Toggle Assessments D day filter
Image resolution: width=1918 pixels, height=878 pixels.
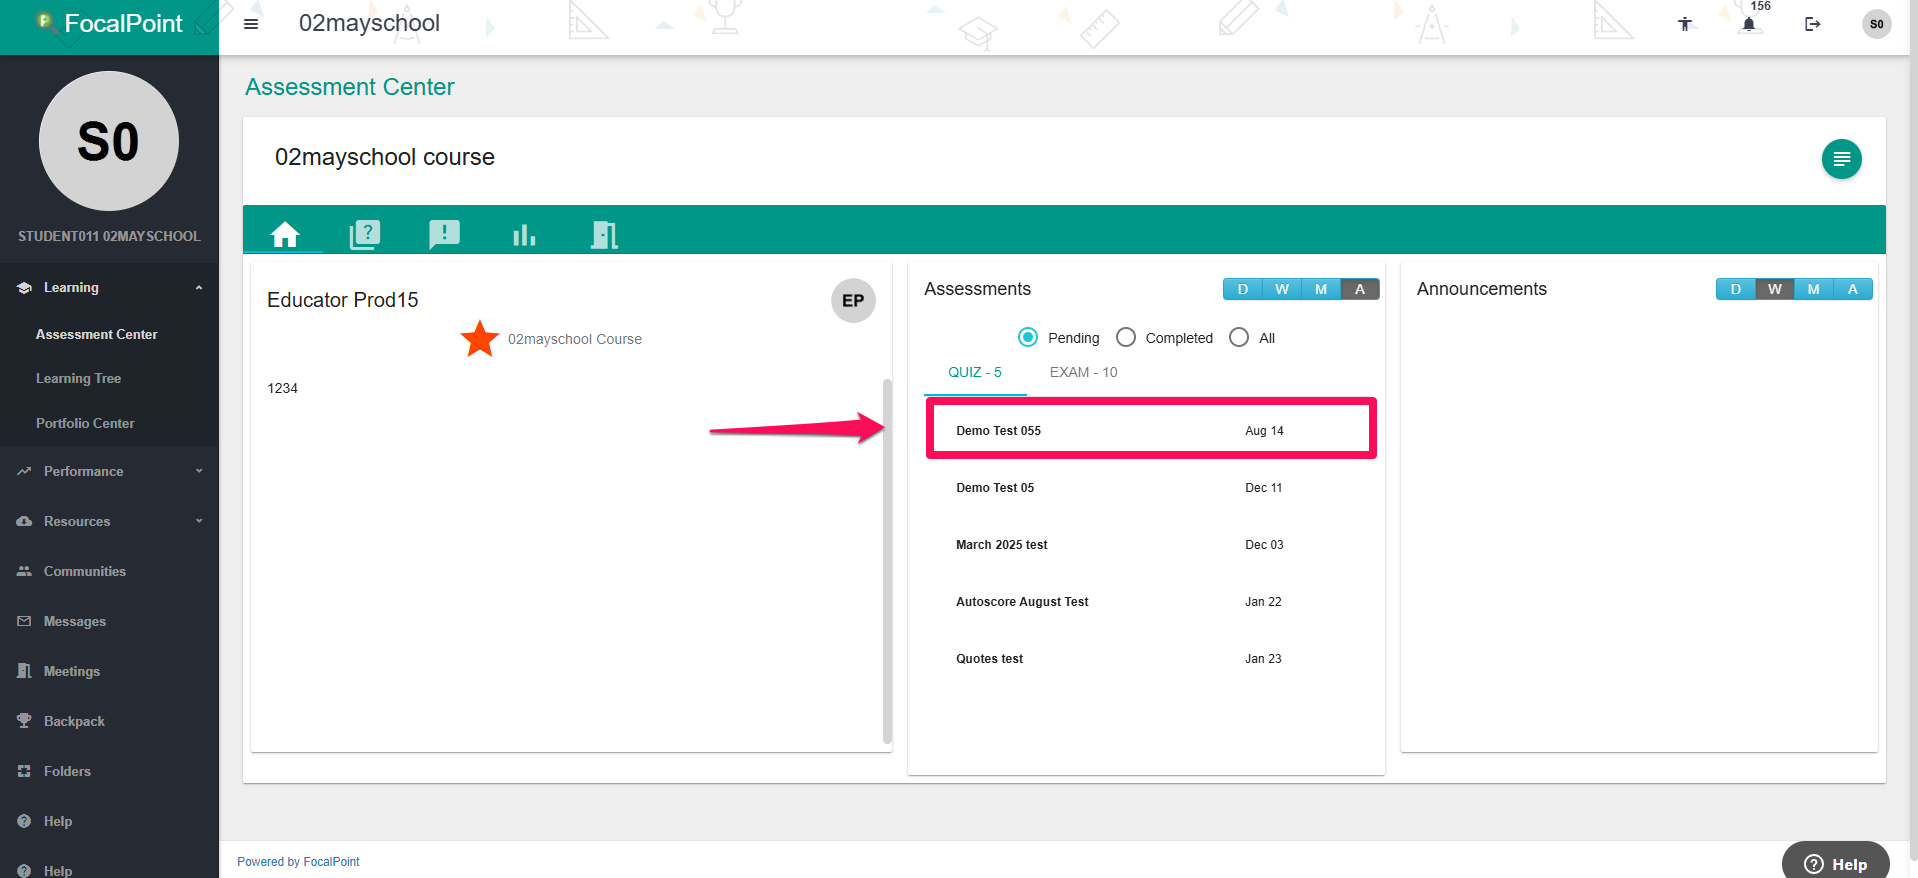point(1243,289)
